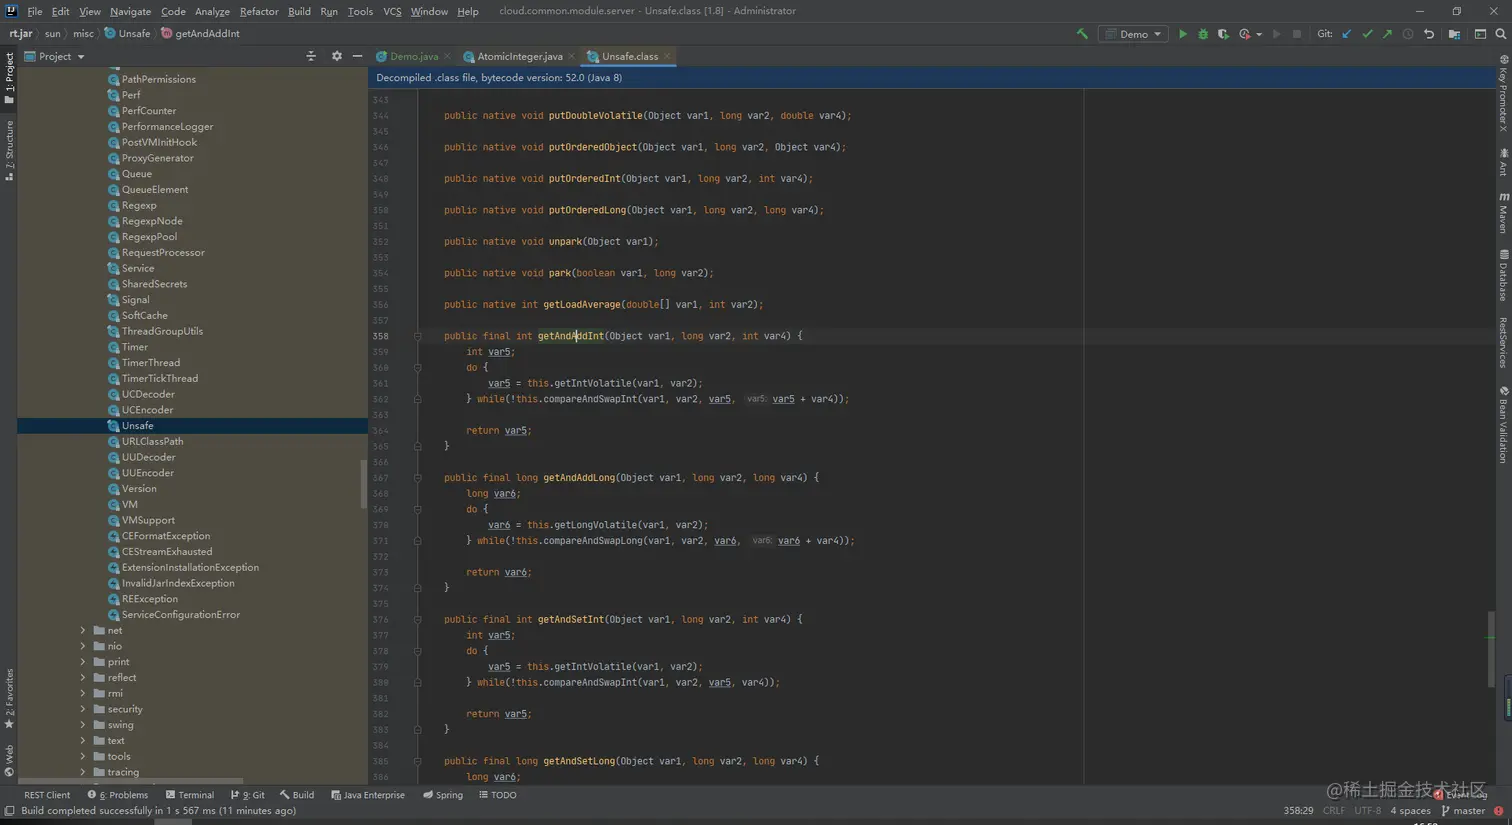Click Git update project arrow
1512x825 pixels.
point(1347,34)
